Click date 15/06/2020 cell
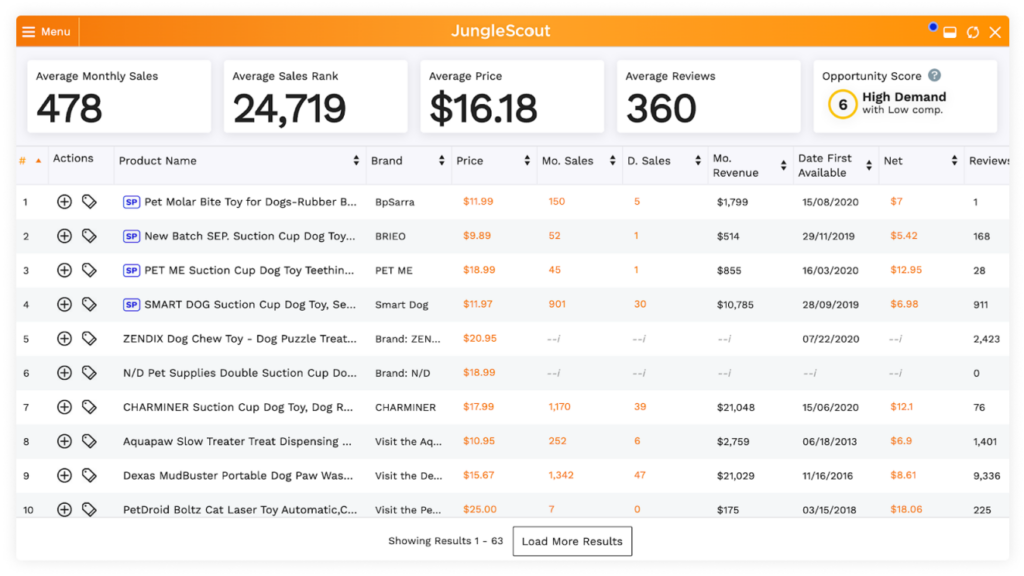The height and width of the screenshot is (576, 1024). 830,407
